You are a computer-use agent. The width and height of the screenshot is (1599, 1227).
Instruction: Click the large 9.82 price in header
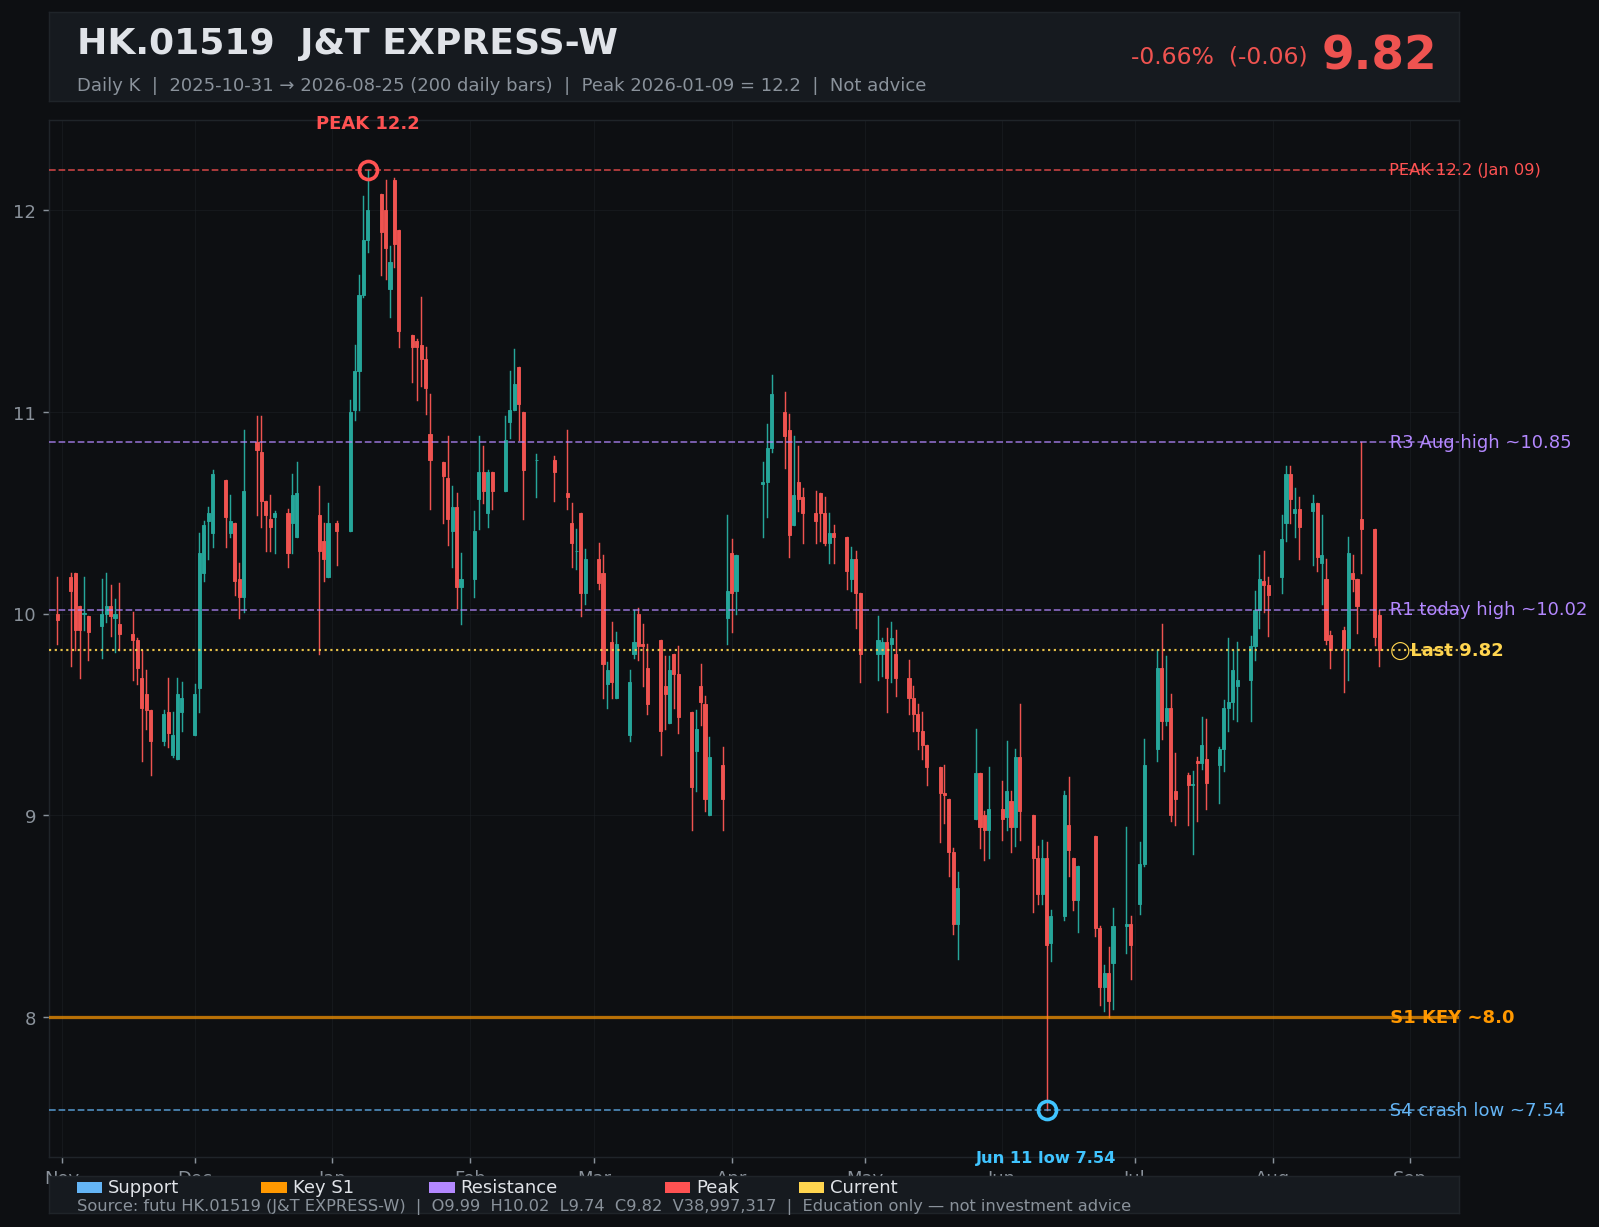point(1379,54)
